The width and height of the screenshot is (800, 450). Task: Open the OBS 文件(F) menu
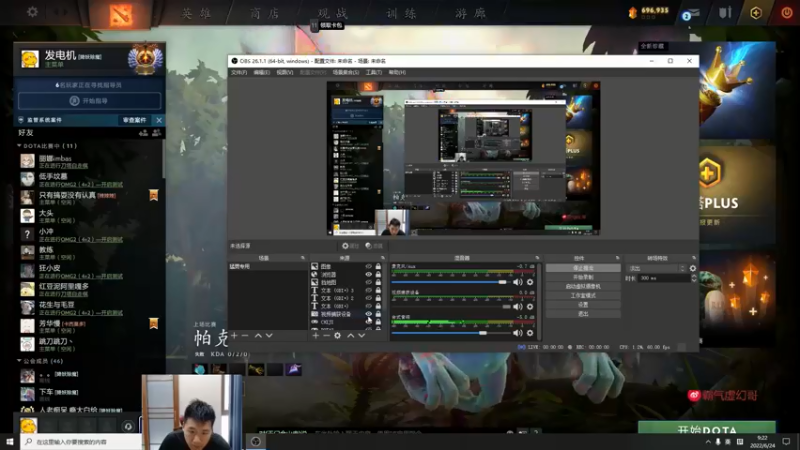[239, 72]
